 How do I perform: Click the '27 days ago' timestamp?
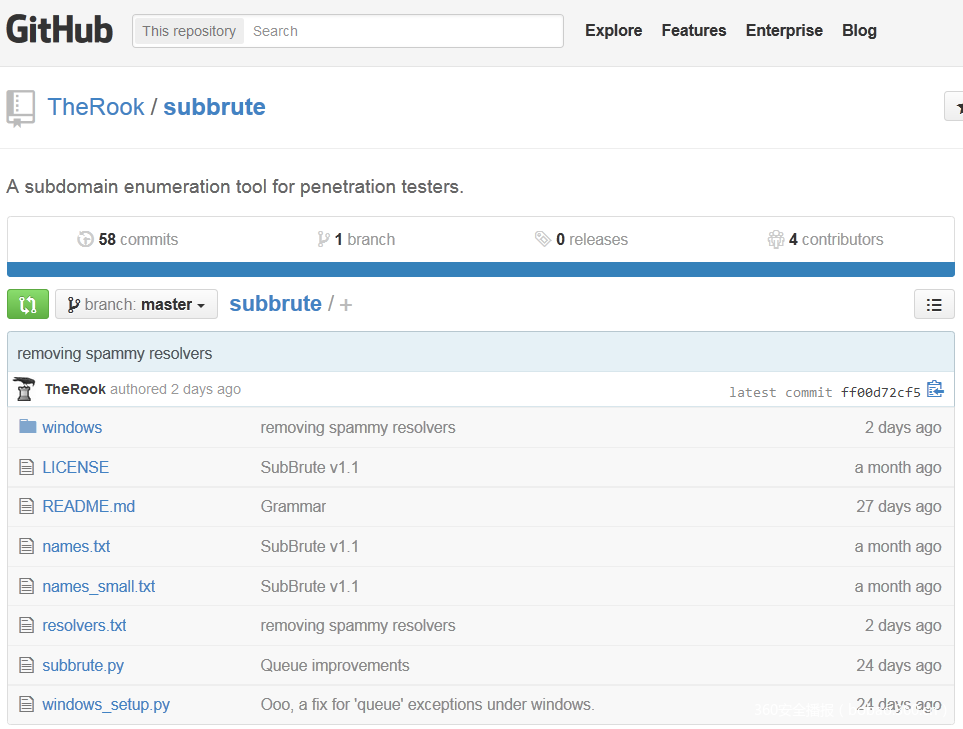coord(899,506)
